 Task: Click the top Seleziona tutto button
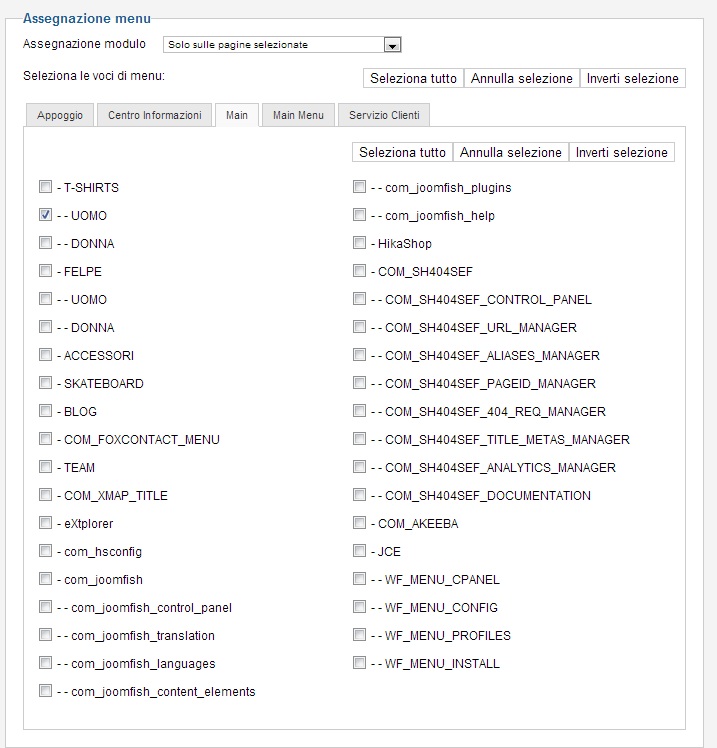413,78
